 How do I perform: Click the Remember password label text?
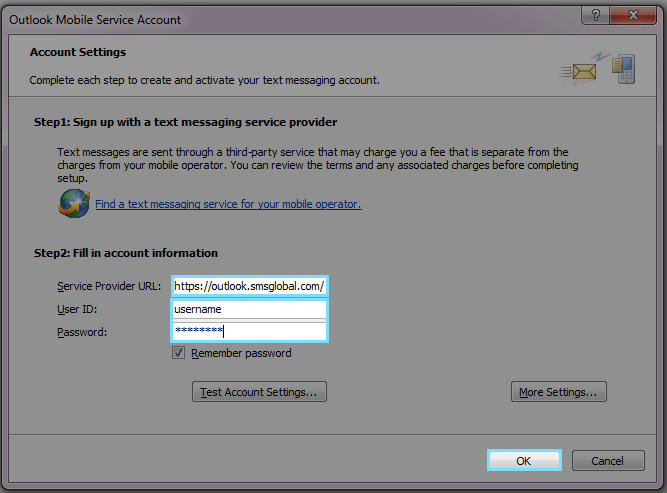point(241,353)
